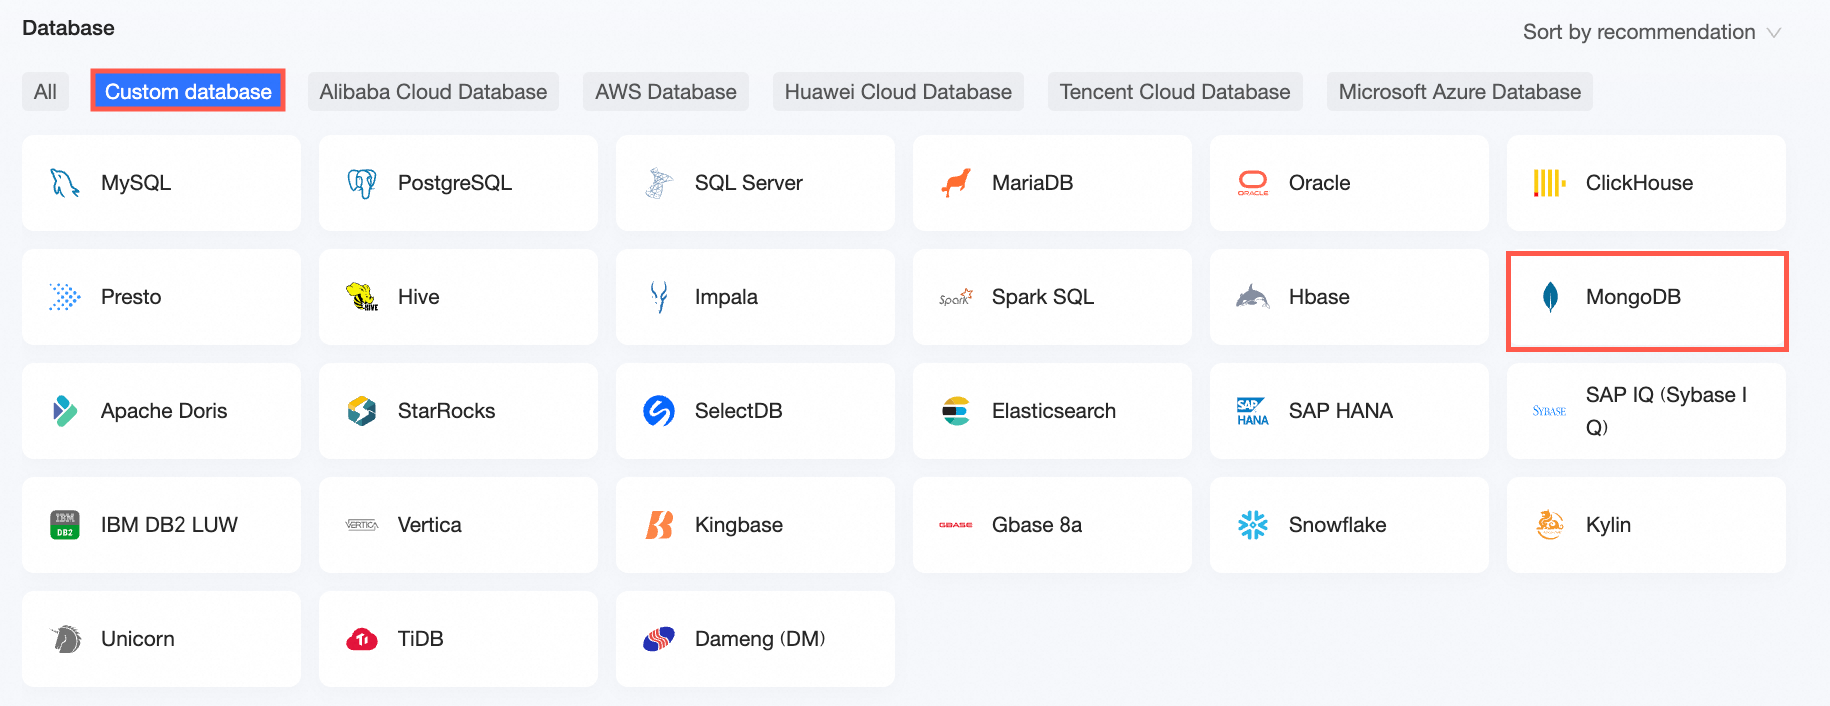Switch to the All tab
Screen dimensions: 1830x706
pos(45,92)
